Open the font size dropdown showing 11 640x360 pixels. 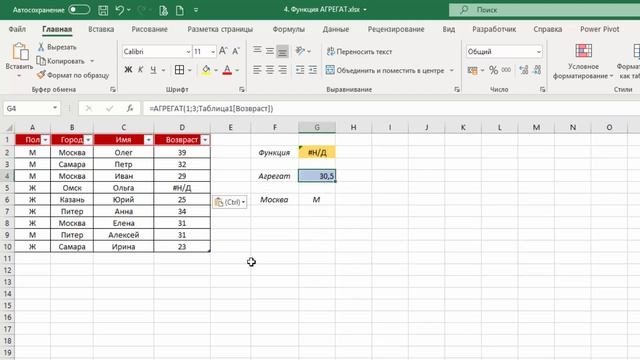pos(213,52)
